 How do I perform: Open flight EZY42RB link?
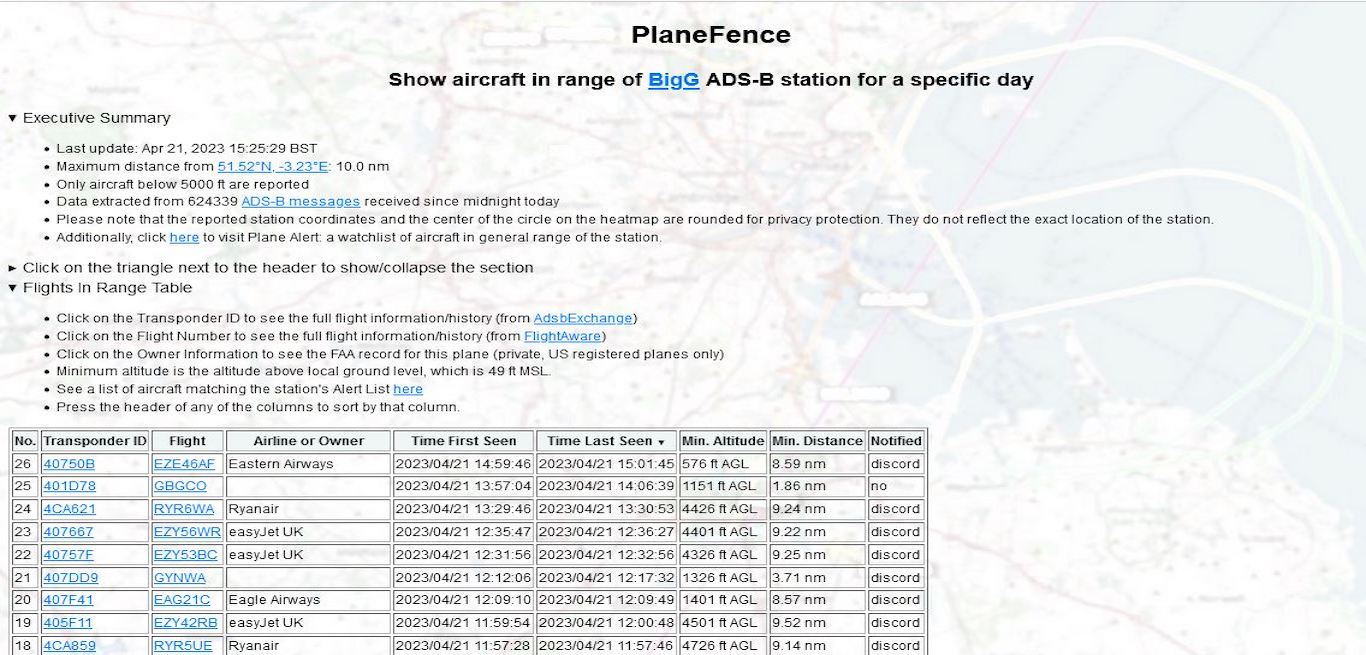click(185, 623)
